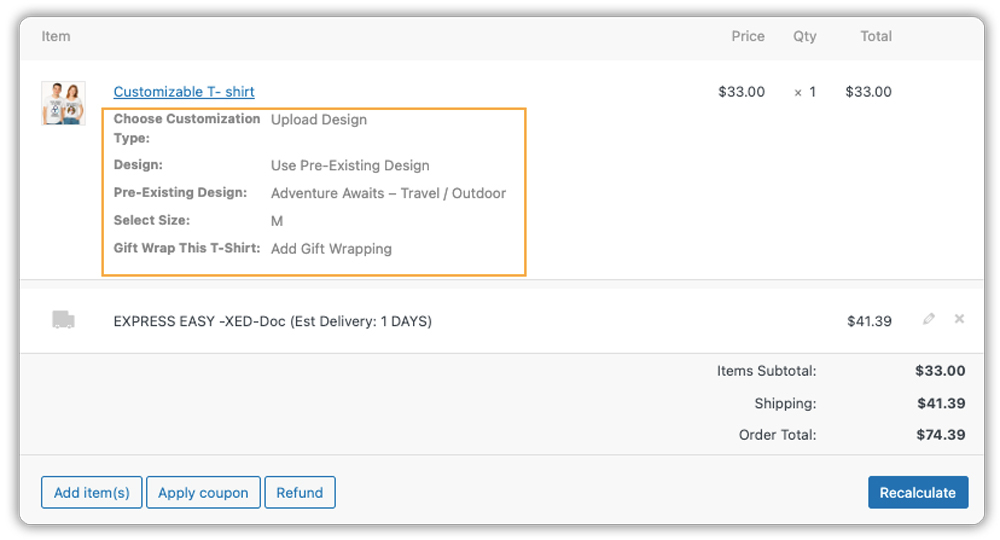1000x540 pixels.
Task: Open the Customizable T- shirt link
Action: 184,92
